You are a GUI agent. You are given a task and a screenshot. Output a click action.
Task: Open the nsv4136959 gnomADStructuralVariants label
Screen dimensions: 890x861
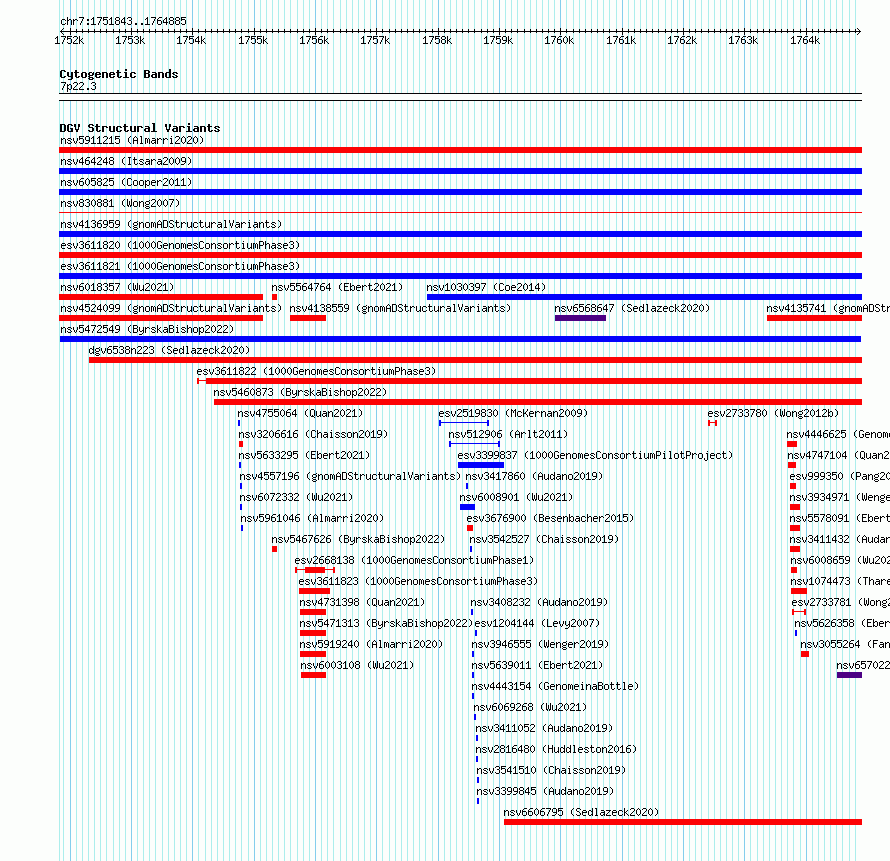pyautogui.click(x=171, y=224)
